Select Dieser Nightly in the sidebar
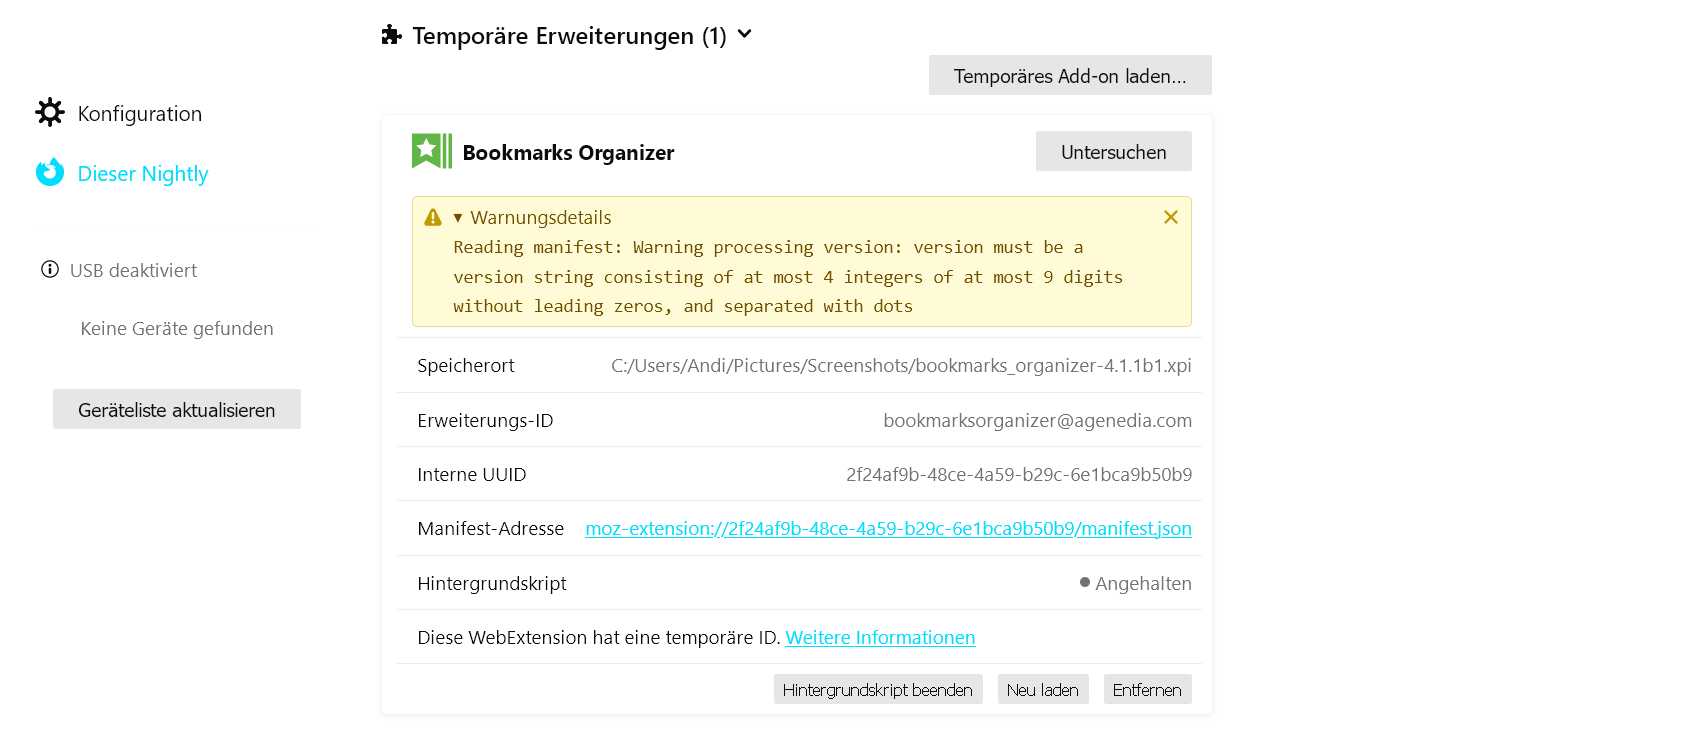1687x745 pixels. [x=142, y=174]
